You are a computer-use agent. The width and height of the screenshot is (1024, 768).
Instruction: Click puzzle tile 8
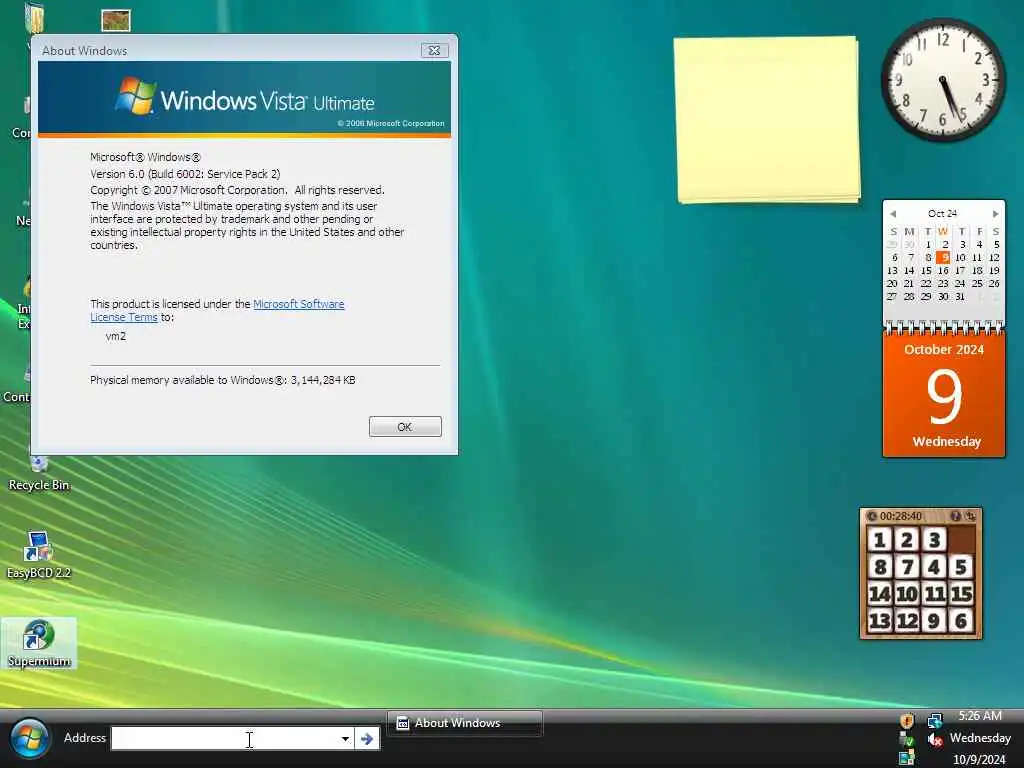[880, 567]
